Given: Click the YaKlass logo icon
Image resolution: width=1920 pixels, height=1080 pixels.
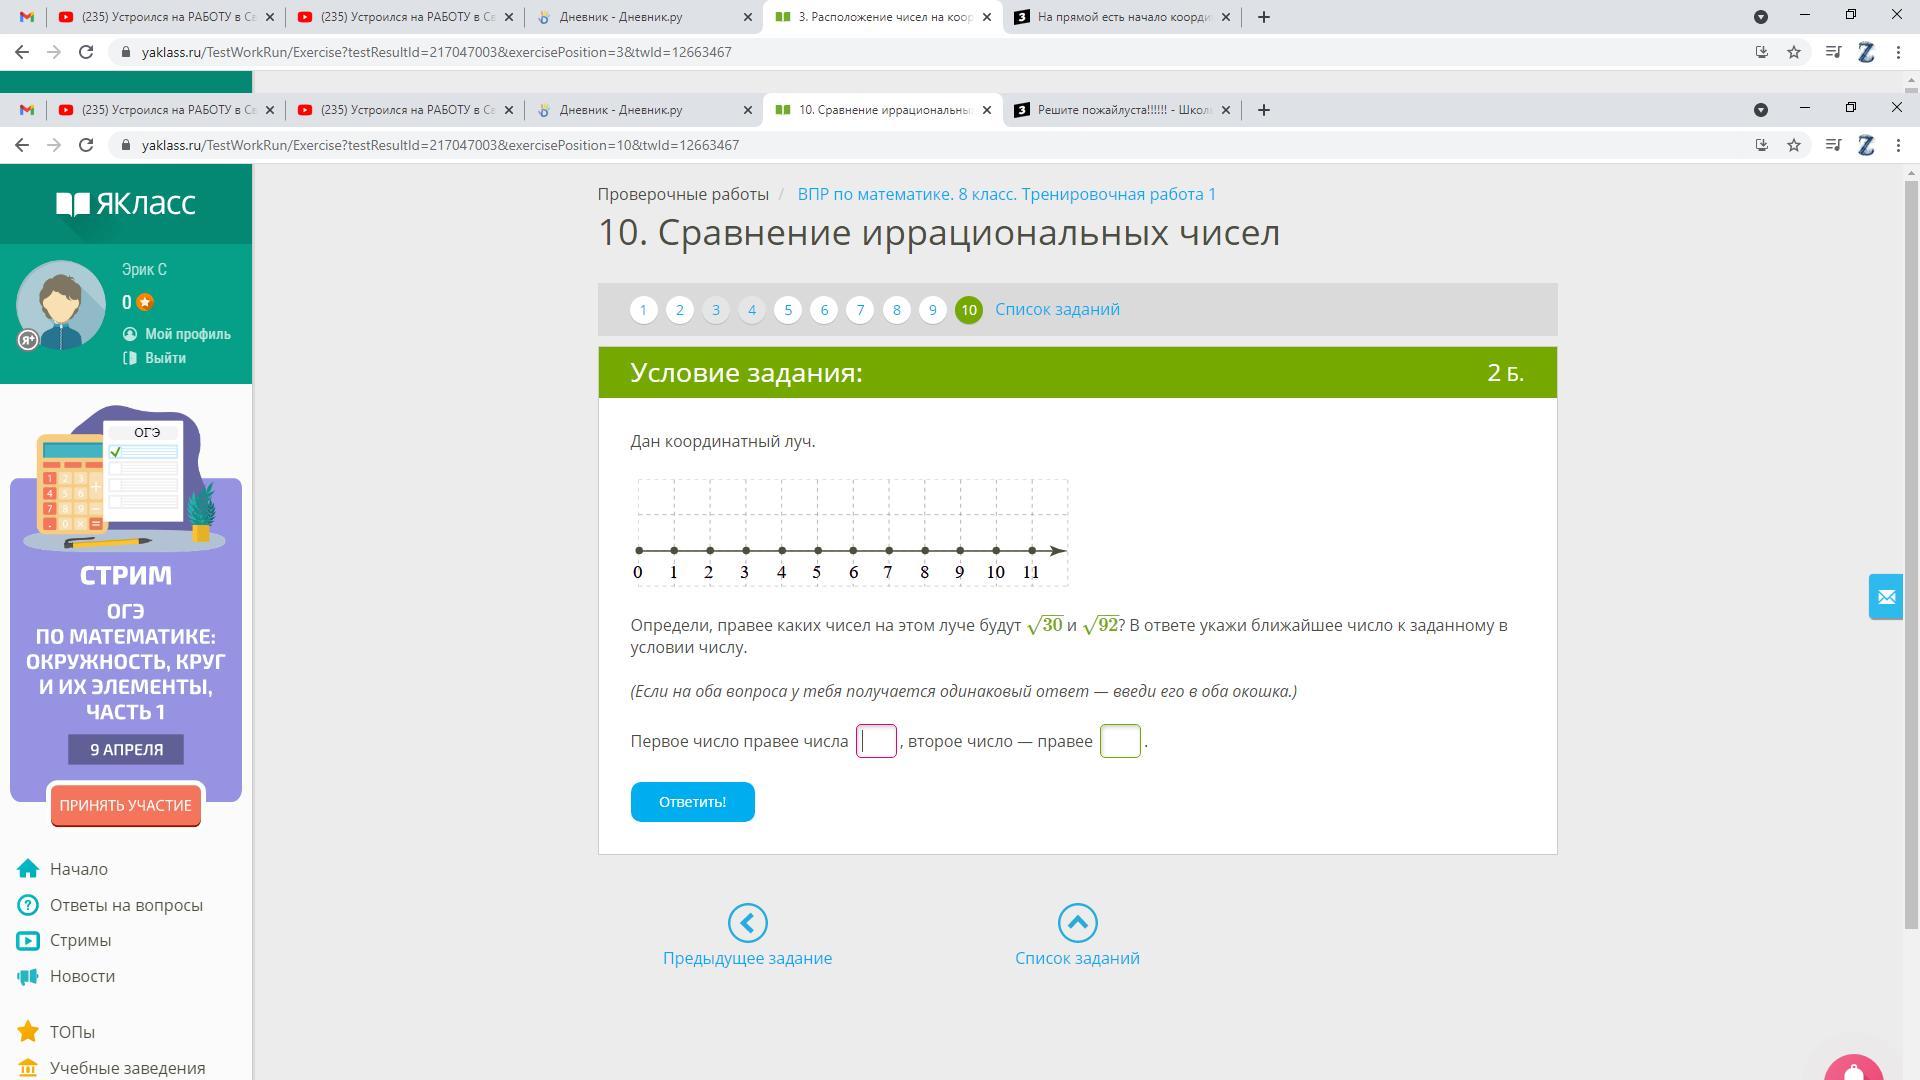Looking at the screenshot, I should tap(73, 204).
